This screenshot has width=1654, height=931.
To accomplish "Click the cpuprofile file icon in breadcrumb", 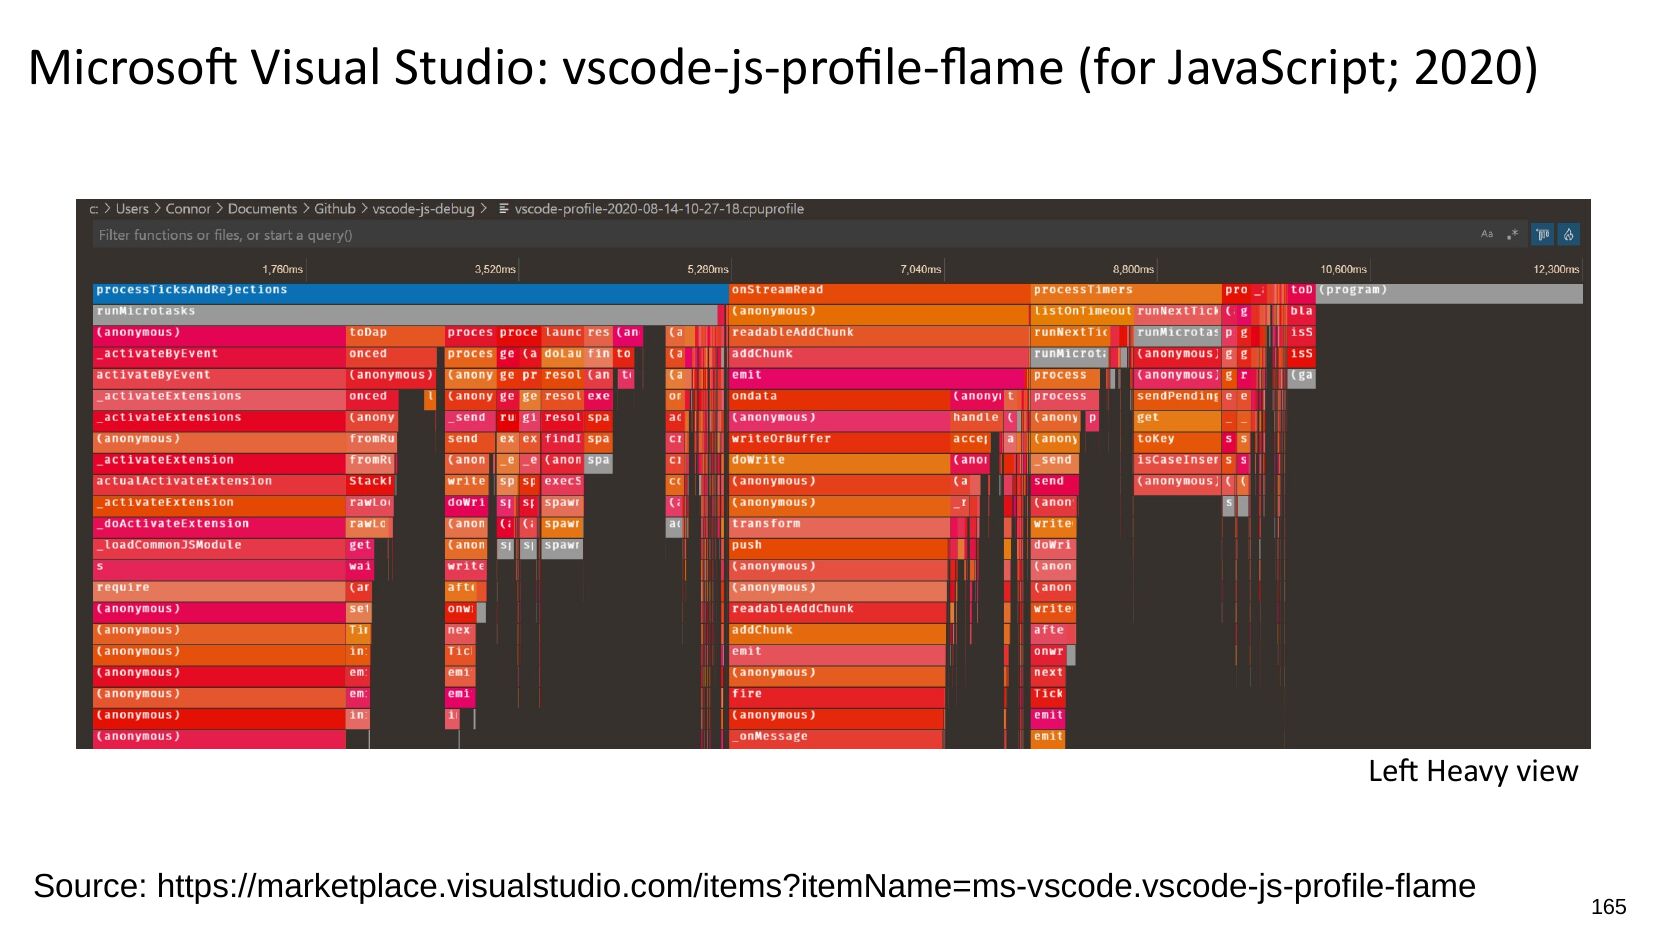I will (x=504, y=209).
